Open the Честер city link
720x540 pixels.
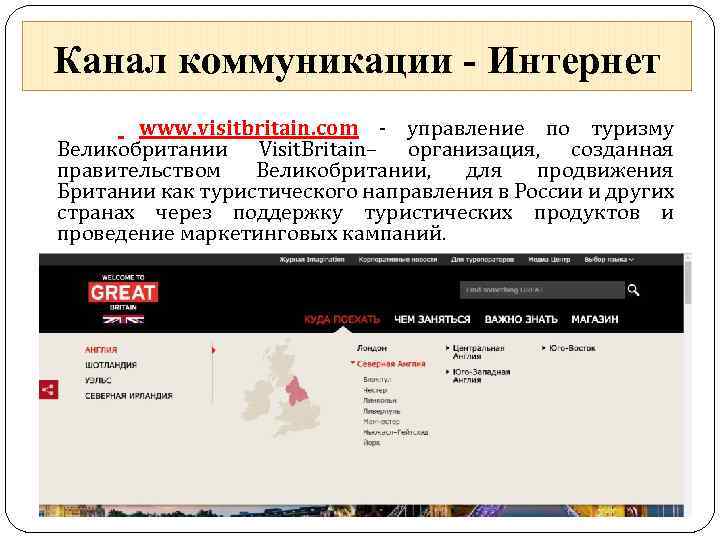(x=375, y=390)
